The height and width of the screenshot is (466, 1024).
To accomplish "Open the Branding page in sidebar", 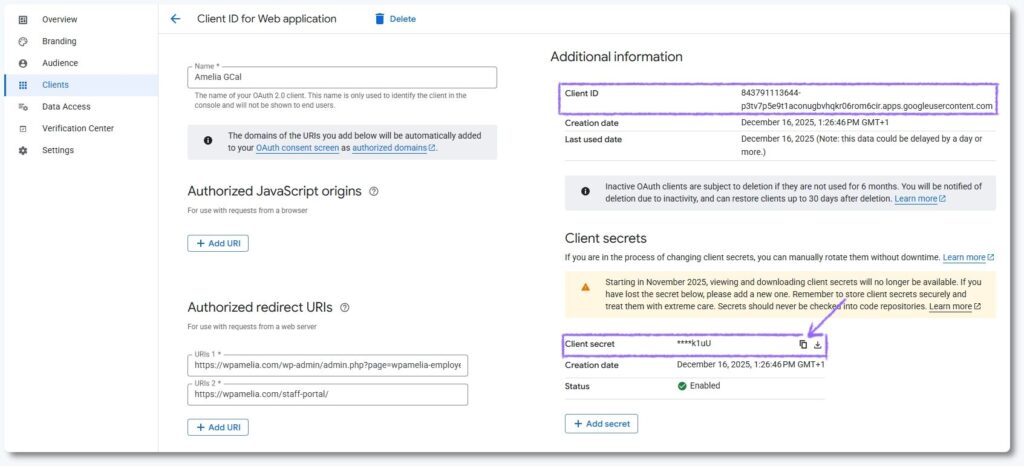I will [58, 41].
